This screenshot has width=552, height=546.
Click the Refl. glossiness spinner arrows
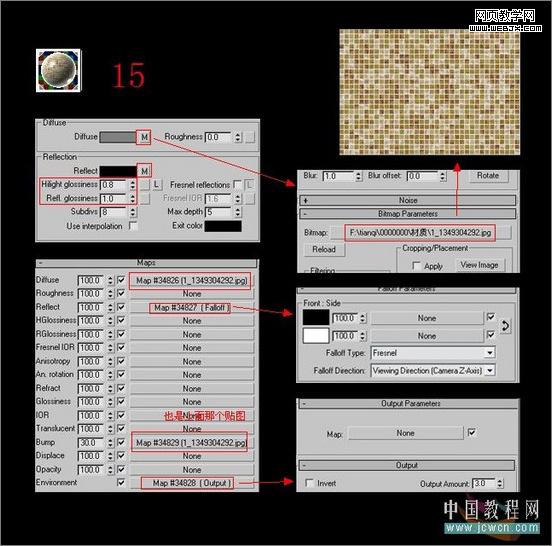coord(132,199)
